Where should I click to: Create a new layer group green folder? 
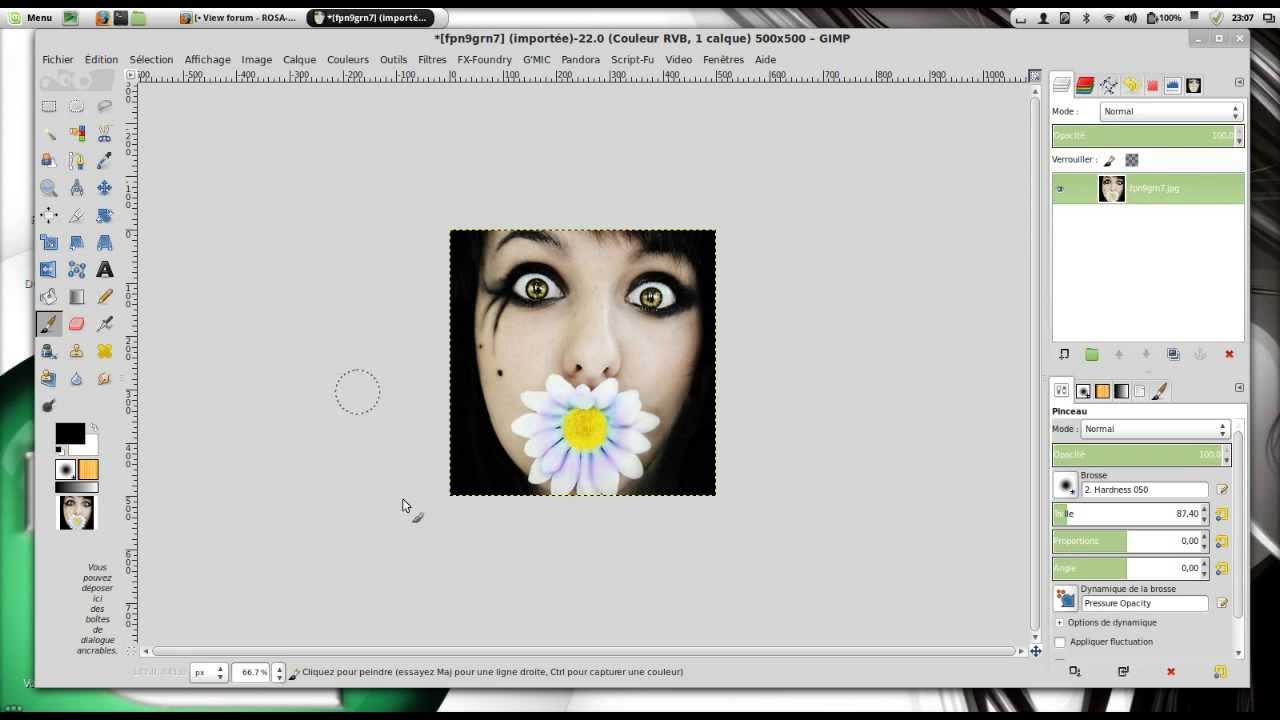1091,354
